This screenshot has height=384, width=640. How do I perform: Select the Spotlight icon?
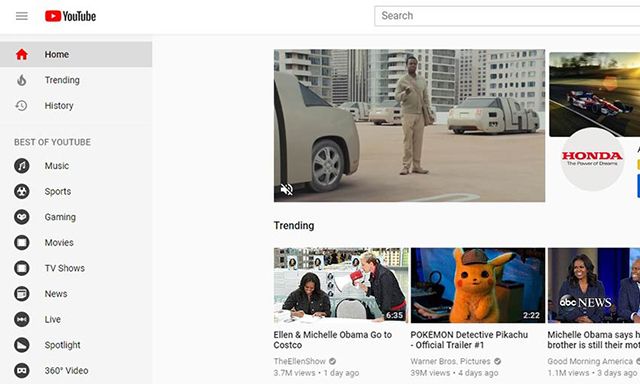22,345
